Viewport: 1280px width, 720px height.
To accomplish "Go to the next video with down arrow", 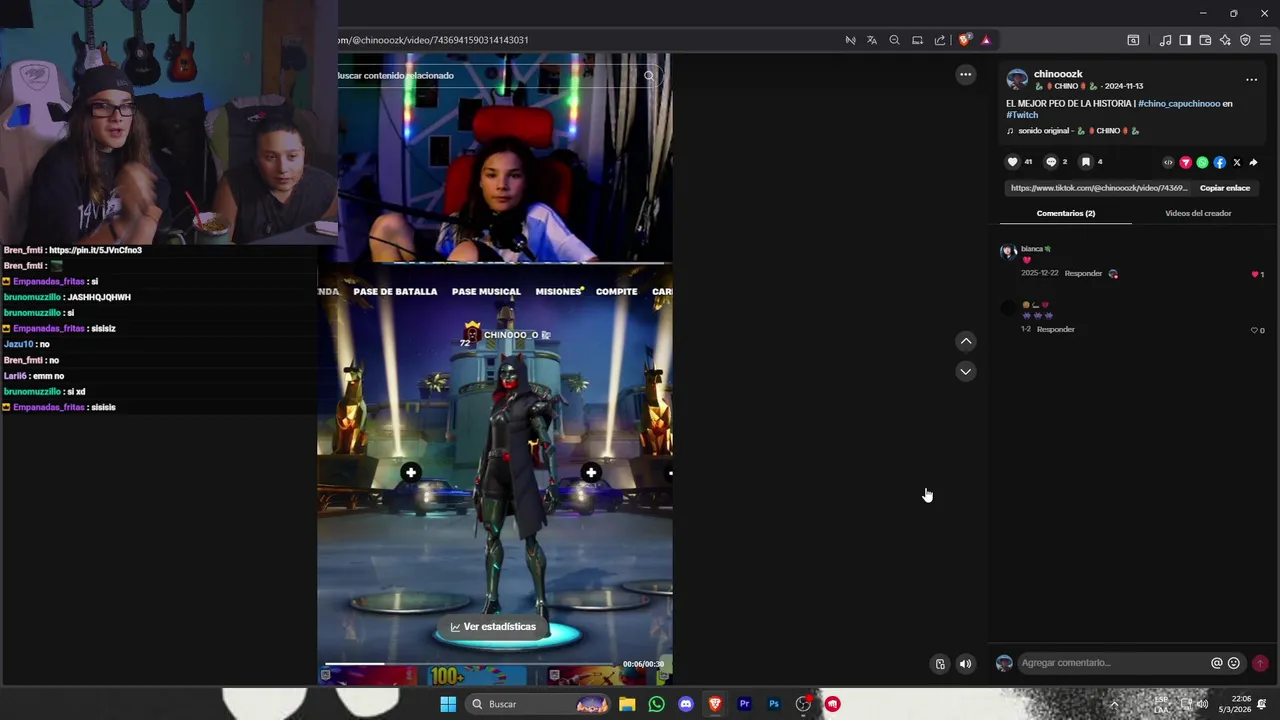I will (x=966, y=371).
